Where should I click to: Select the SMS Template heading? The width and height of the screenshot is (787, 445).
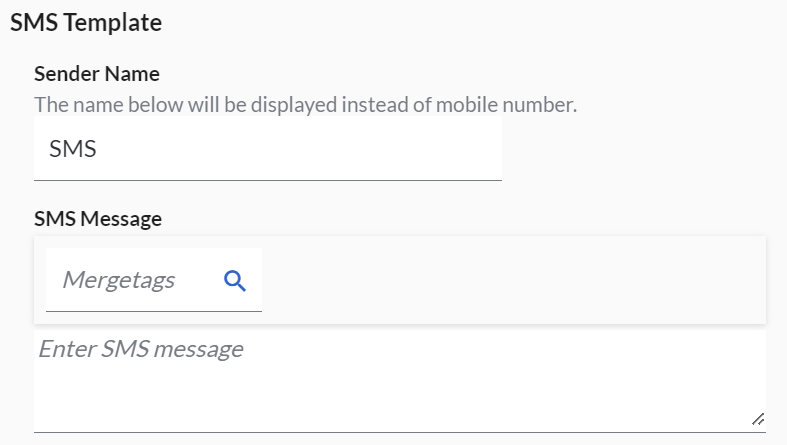[x=86, y=23]
